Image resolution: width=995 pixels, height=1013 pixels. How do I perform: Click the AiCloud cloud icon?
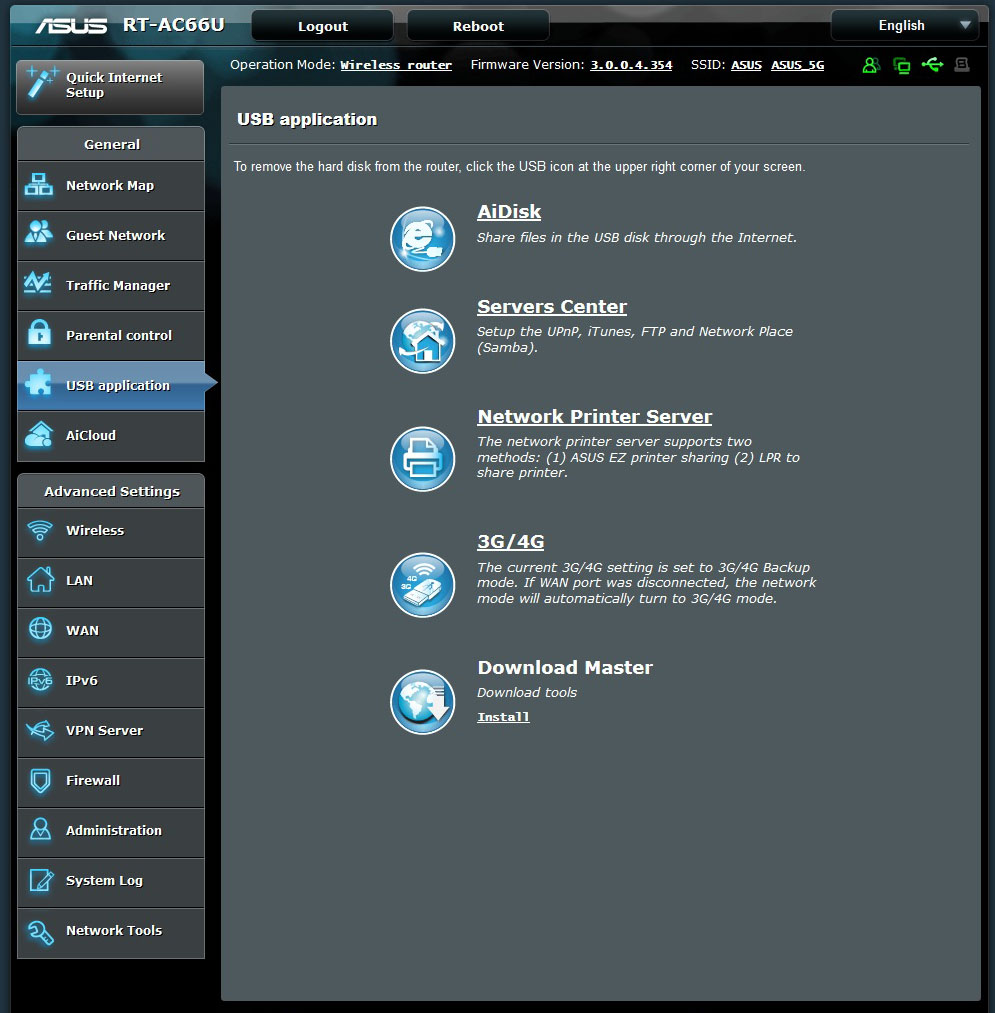(x=39, y=434)
